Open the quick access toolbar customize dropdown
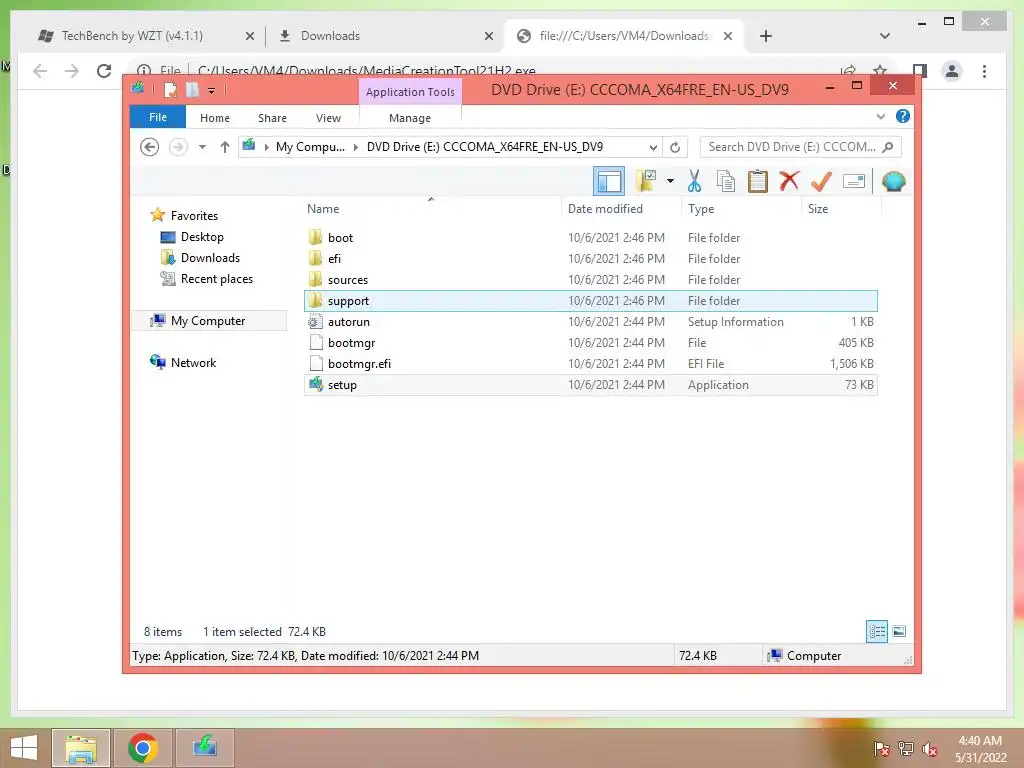 point(212,91)
